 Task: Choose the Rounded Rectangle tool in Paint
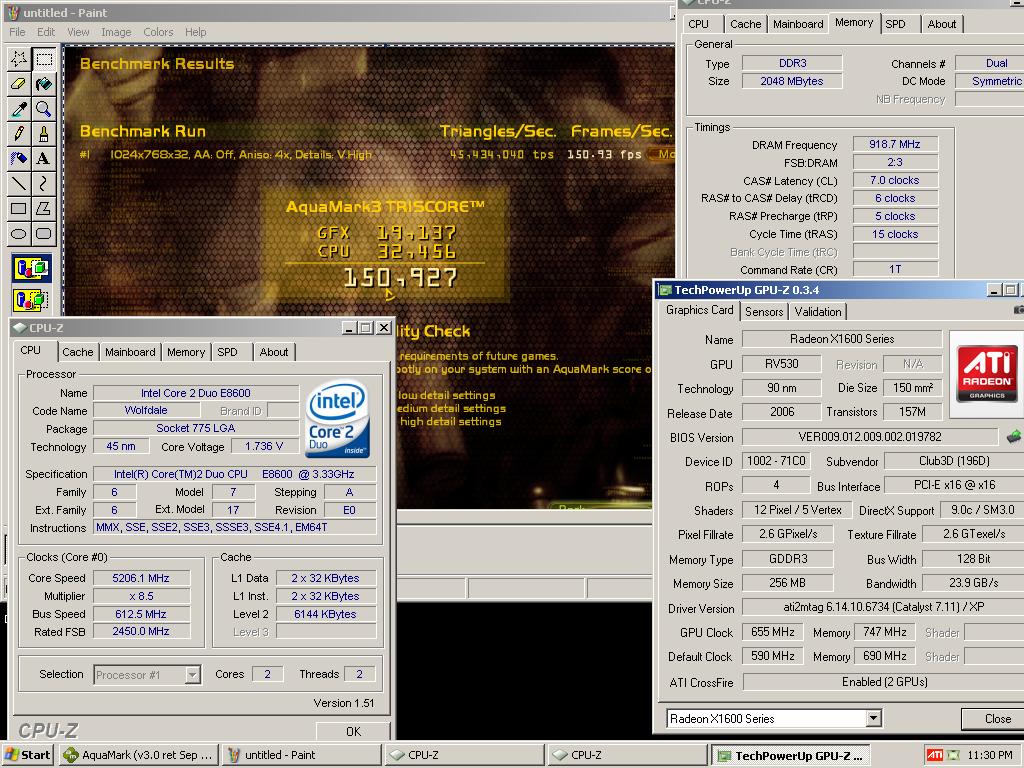pos(44,233)
